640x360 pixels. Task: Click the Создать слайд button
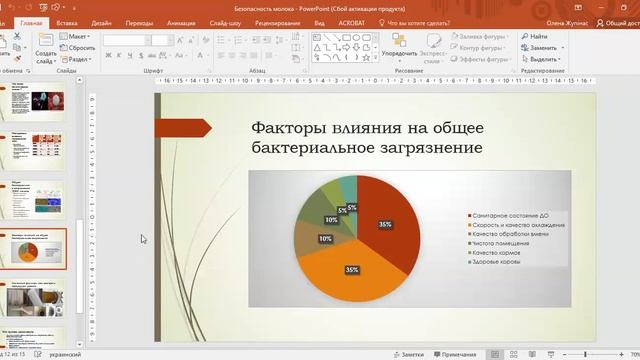click(x=46, y=49)
